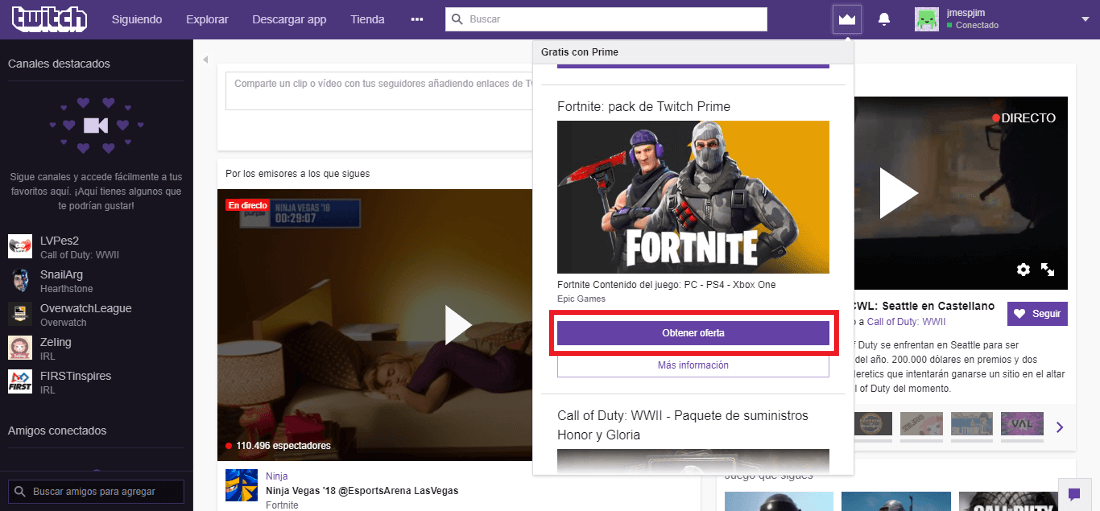
Task: Select the FIRSTinspires channel name
Action: point(76,376)
